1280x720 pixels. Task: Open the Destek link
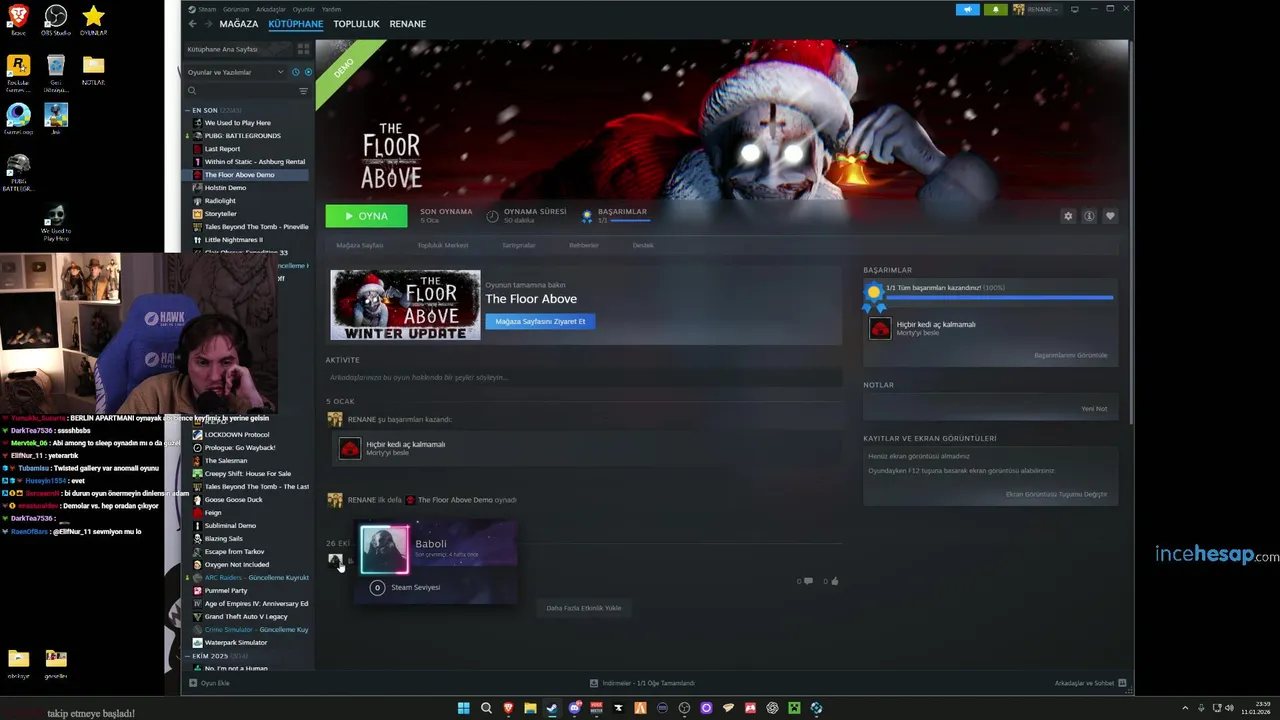(x=643, y=245)
